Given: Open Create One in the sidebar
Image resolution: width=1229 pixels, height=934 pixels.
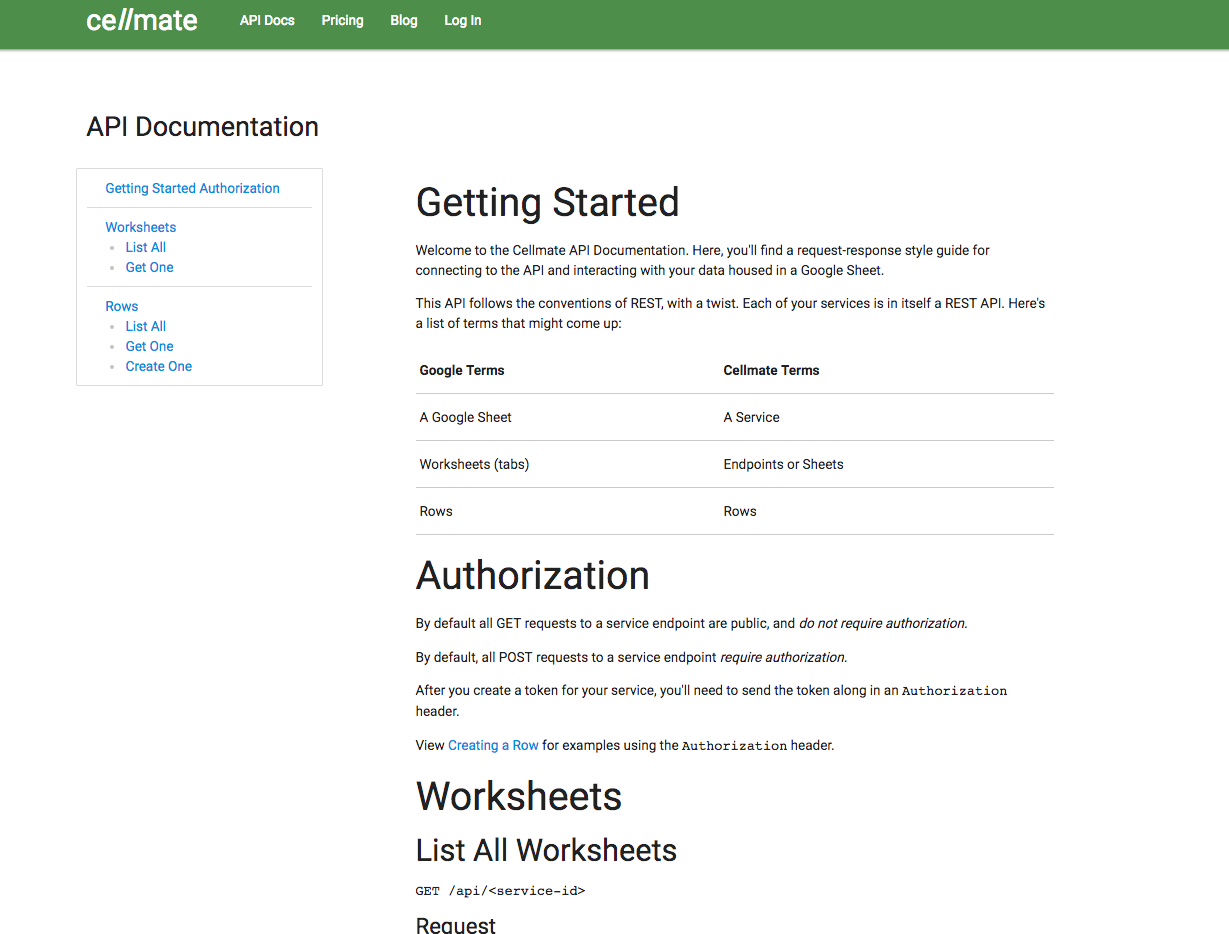Looking at the screenshot, I should (159, 366).
